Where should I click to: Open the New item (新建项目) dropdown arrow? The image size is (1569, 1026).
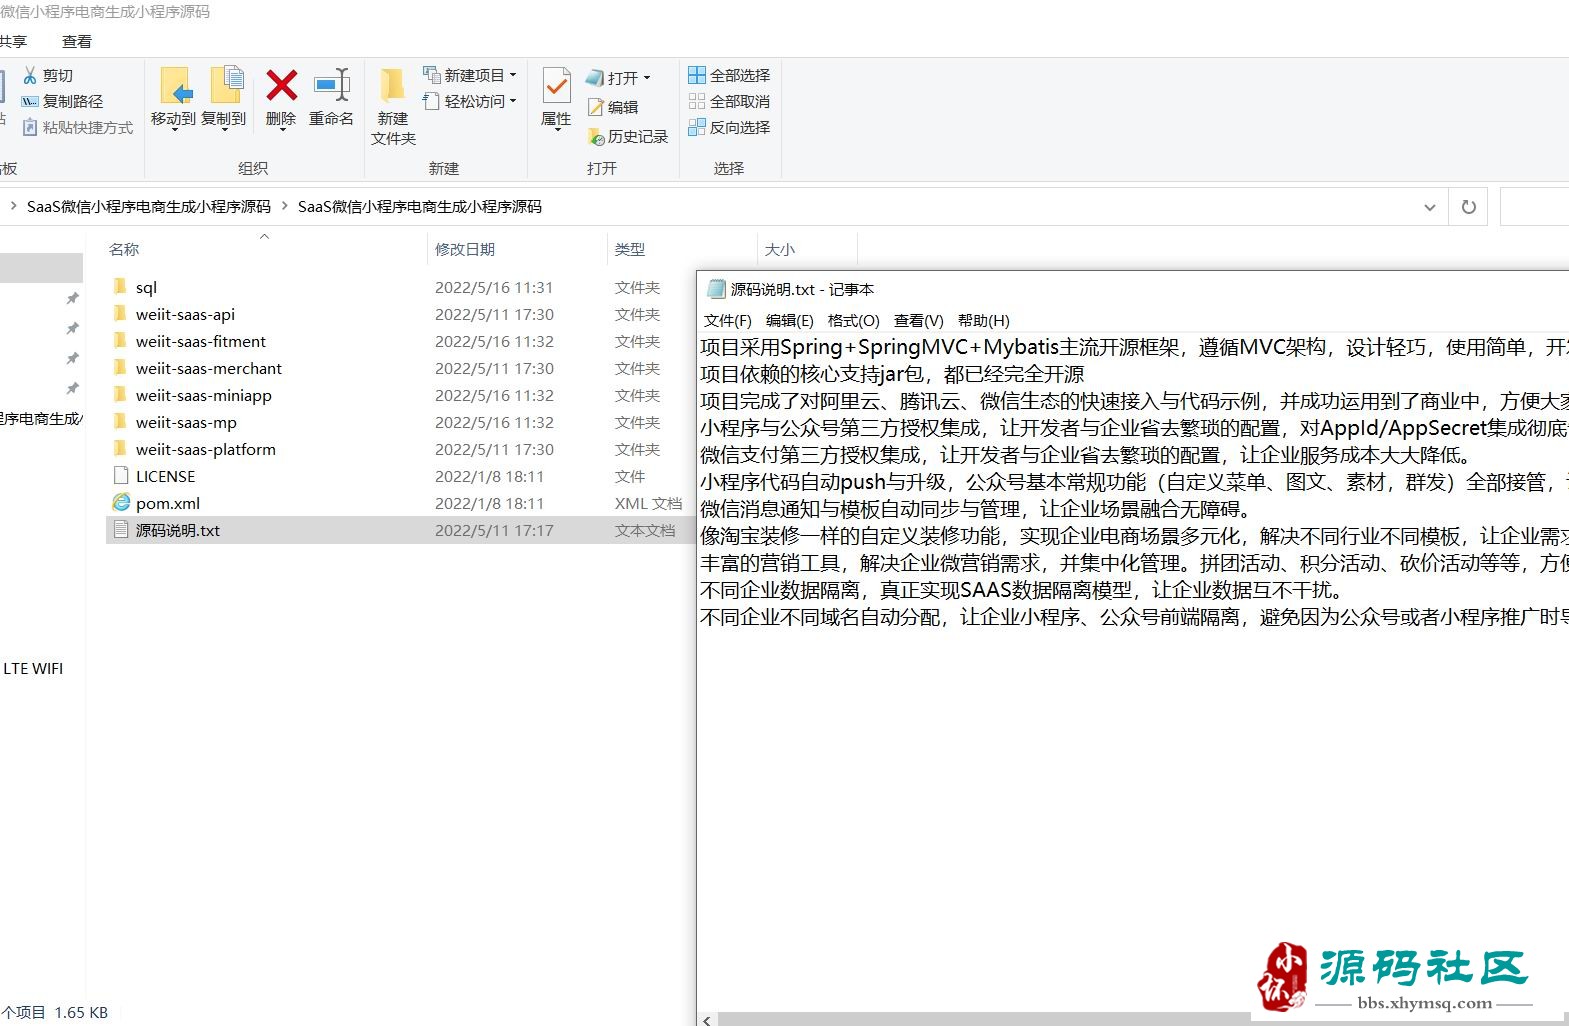(513, 75)
